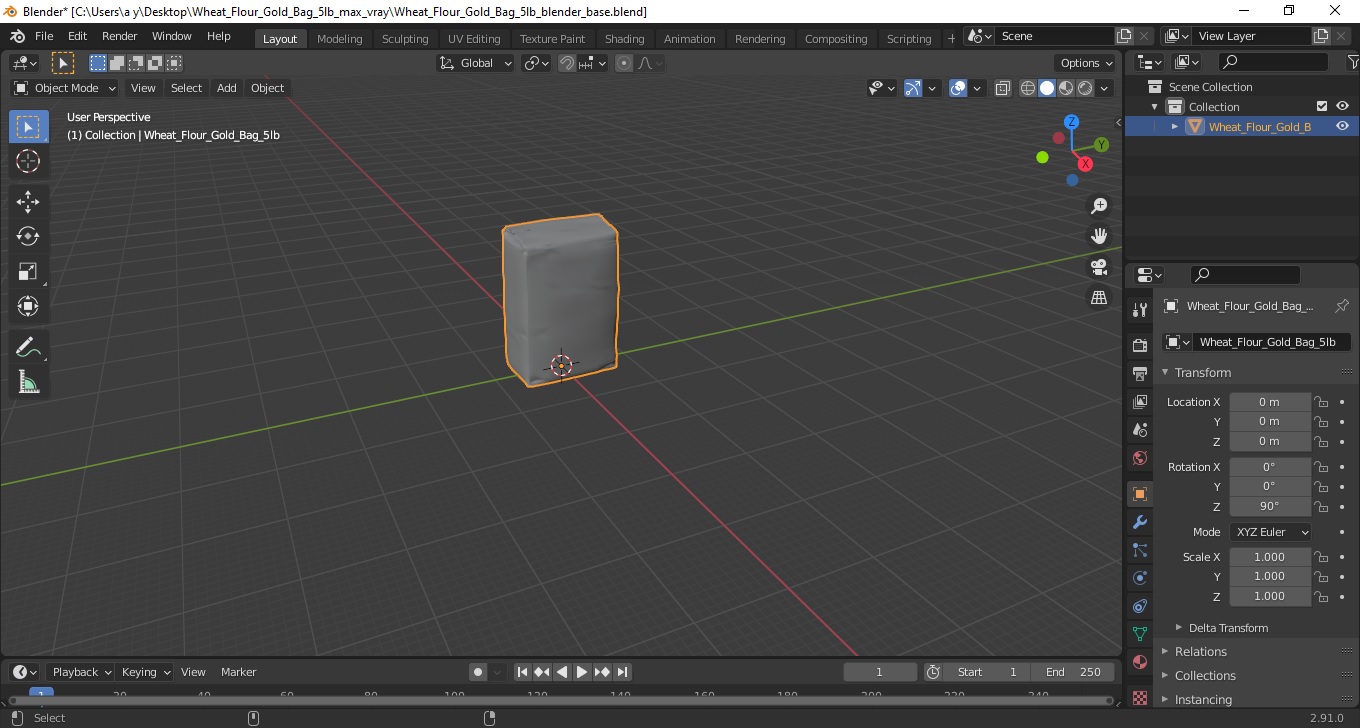Switch to Rendered viewport shading
This screenshot has height=728, width=1360.
(x=1085, y=88)
